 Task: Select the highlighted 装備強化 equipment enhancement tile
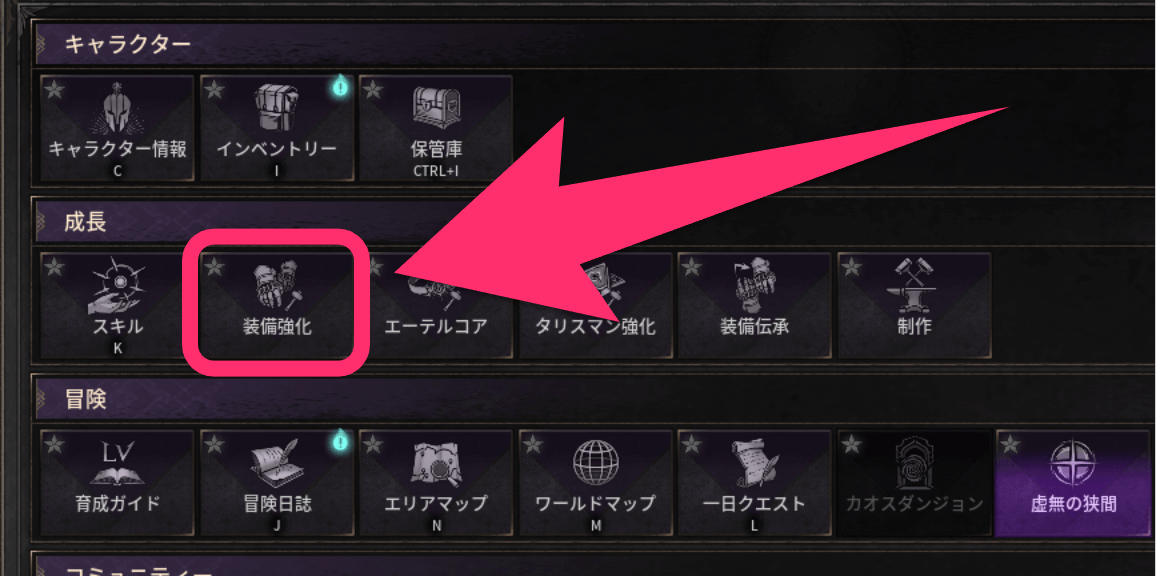tap(277, 306)
